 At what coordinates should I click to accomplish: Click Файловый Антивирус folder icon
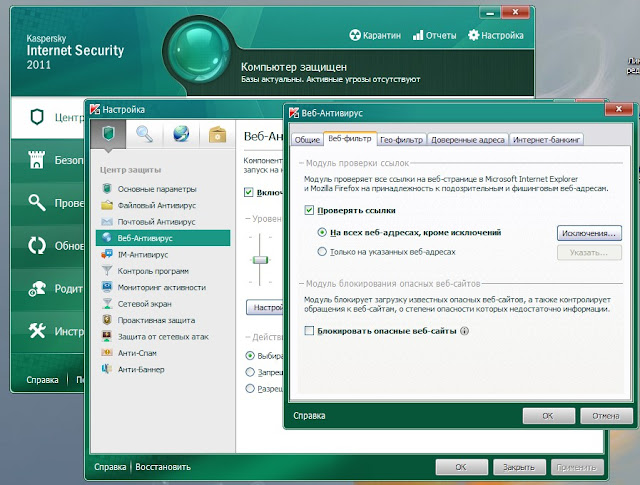pyautogui.click(x=107, y=205)
